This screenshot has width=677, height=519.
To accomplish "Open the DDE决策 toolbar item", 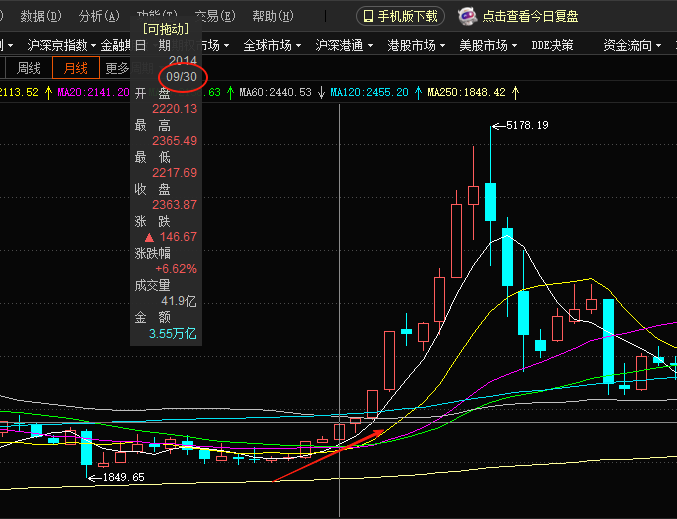I will click(552, 45).
